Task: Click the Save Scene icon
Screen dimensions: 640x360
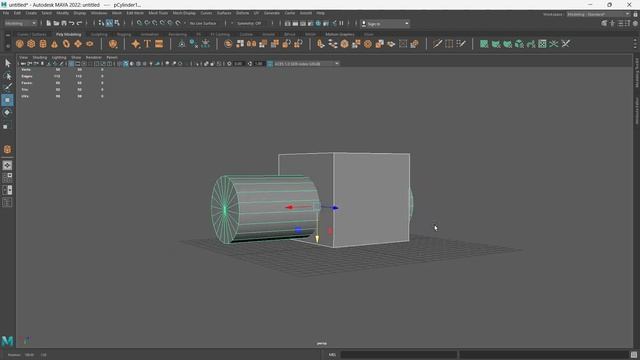Action: 64,23
